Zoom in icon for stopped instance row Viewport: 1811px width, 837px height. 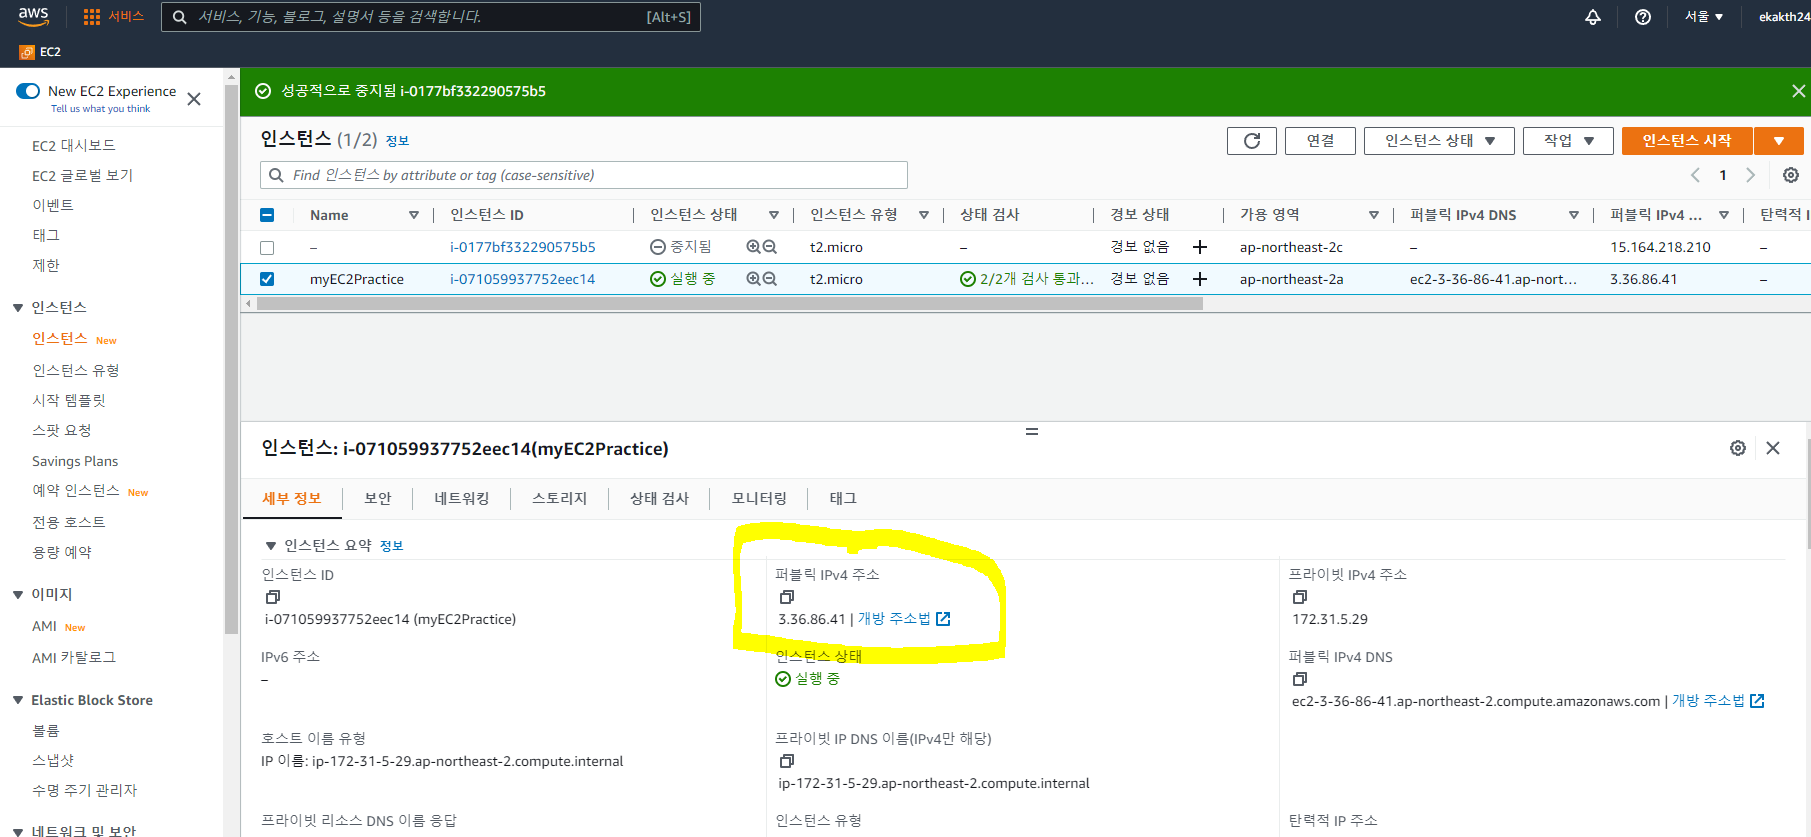[754, 247]
